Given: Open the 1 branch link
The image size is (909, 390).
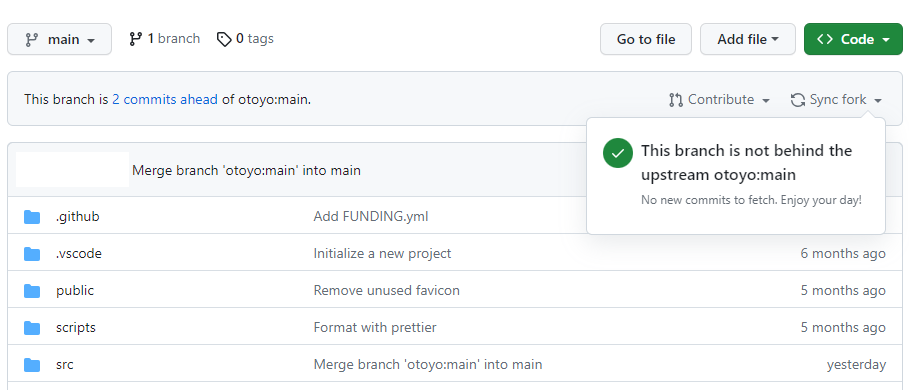Looking at the screenshot, I should (x=165, y=39).
